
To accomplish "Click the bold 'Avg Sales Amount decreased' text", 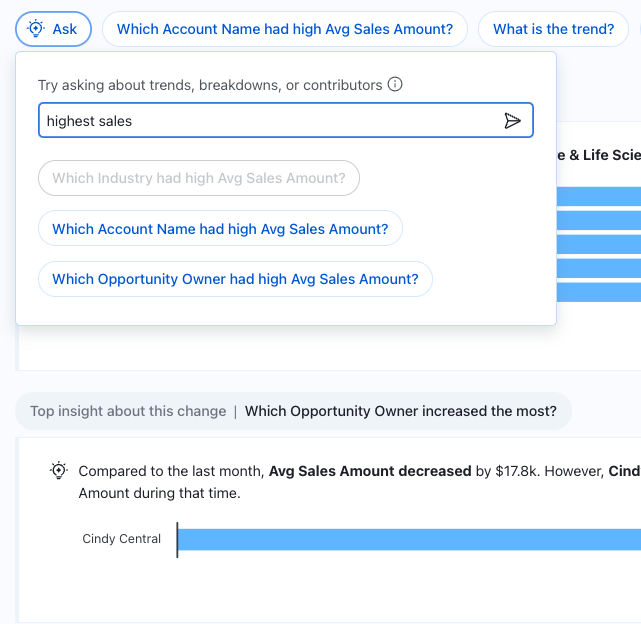I will (x=370, y=471).
